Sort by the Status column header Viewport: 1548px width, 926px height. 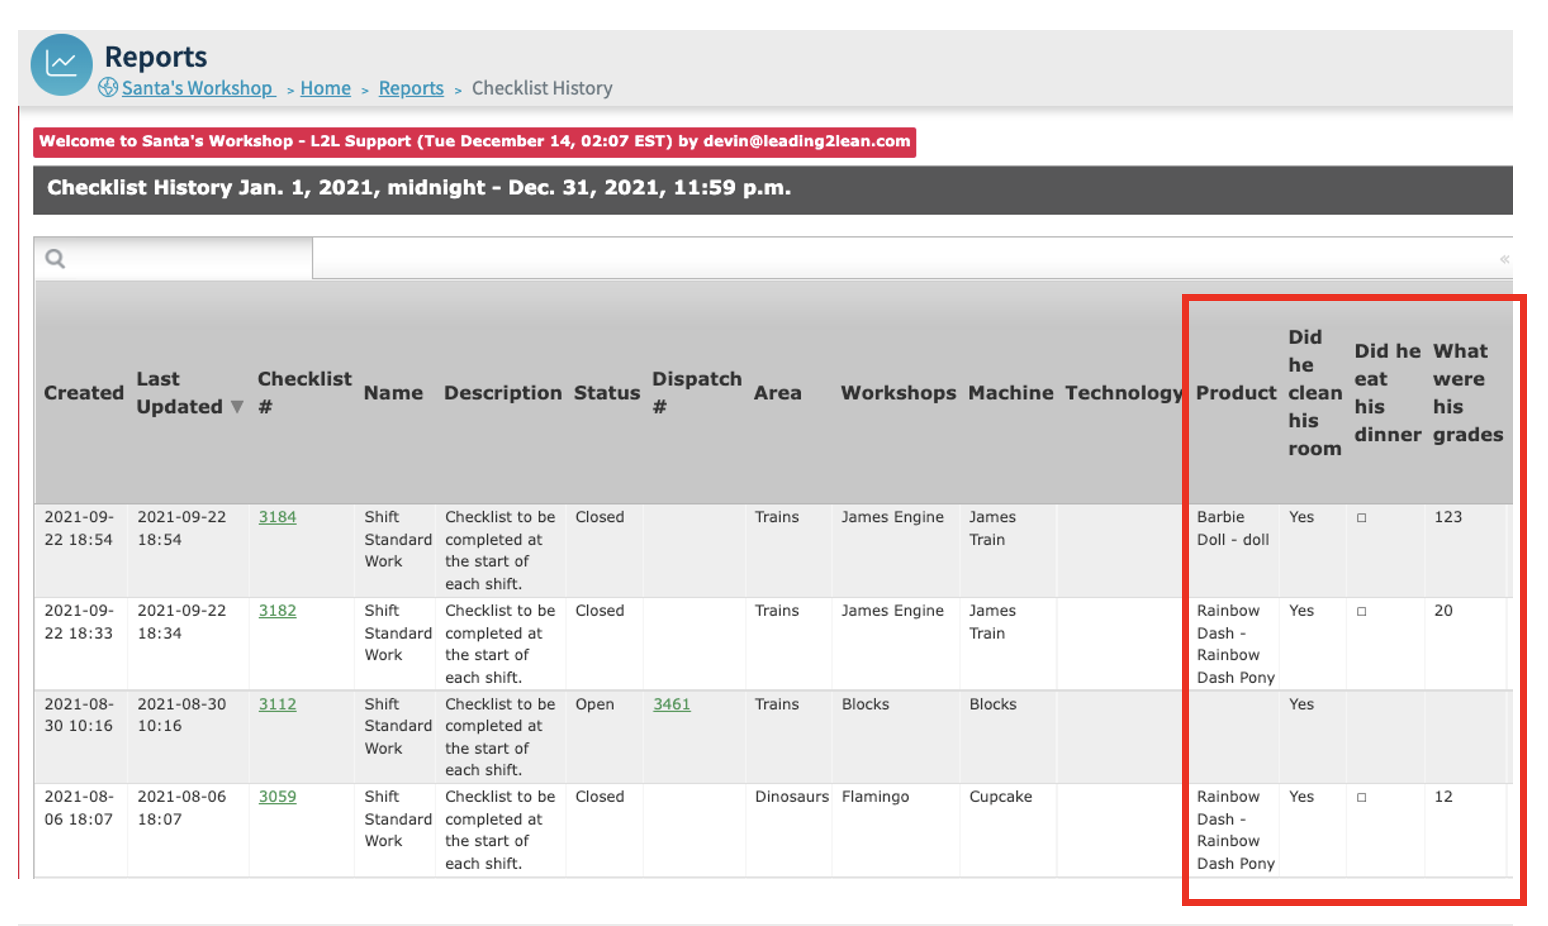605,393
